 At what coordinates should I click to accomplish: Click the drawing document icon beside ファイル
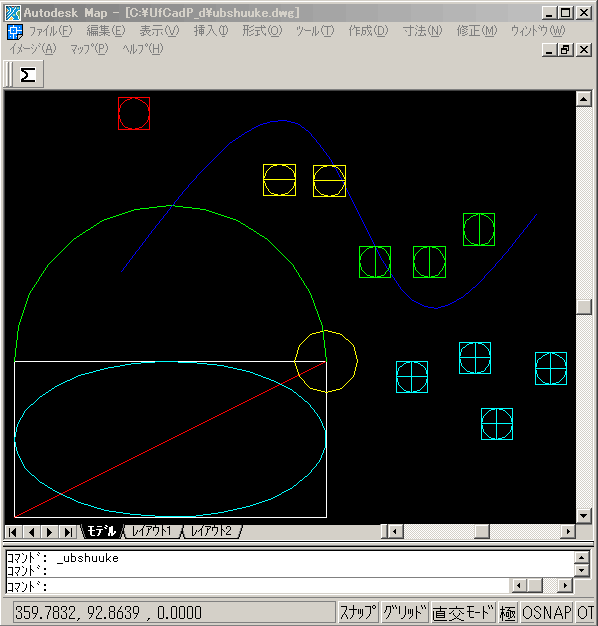(15, 32)
